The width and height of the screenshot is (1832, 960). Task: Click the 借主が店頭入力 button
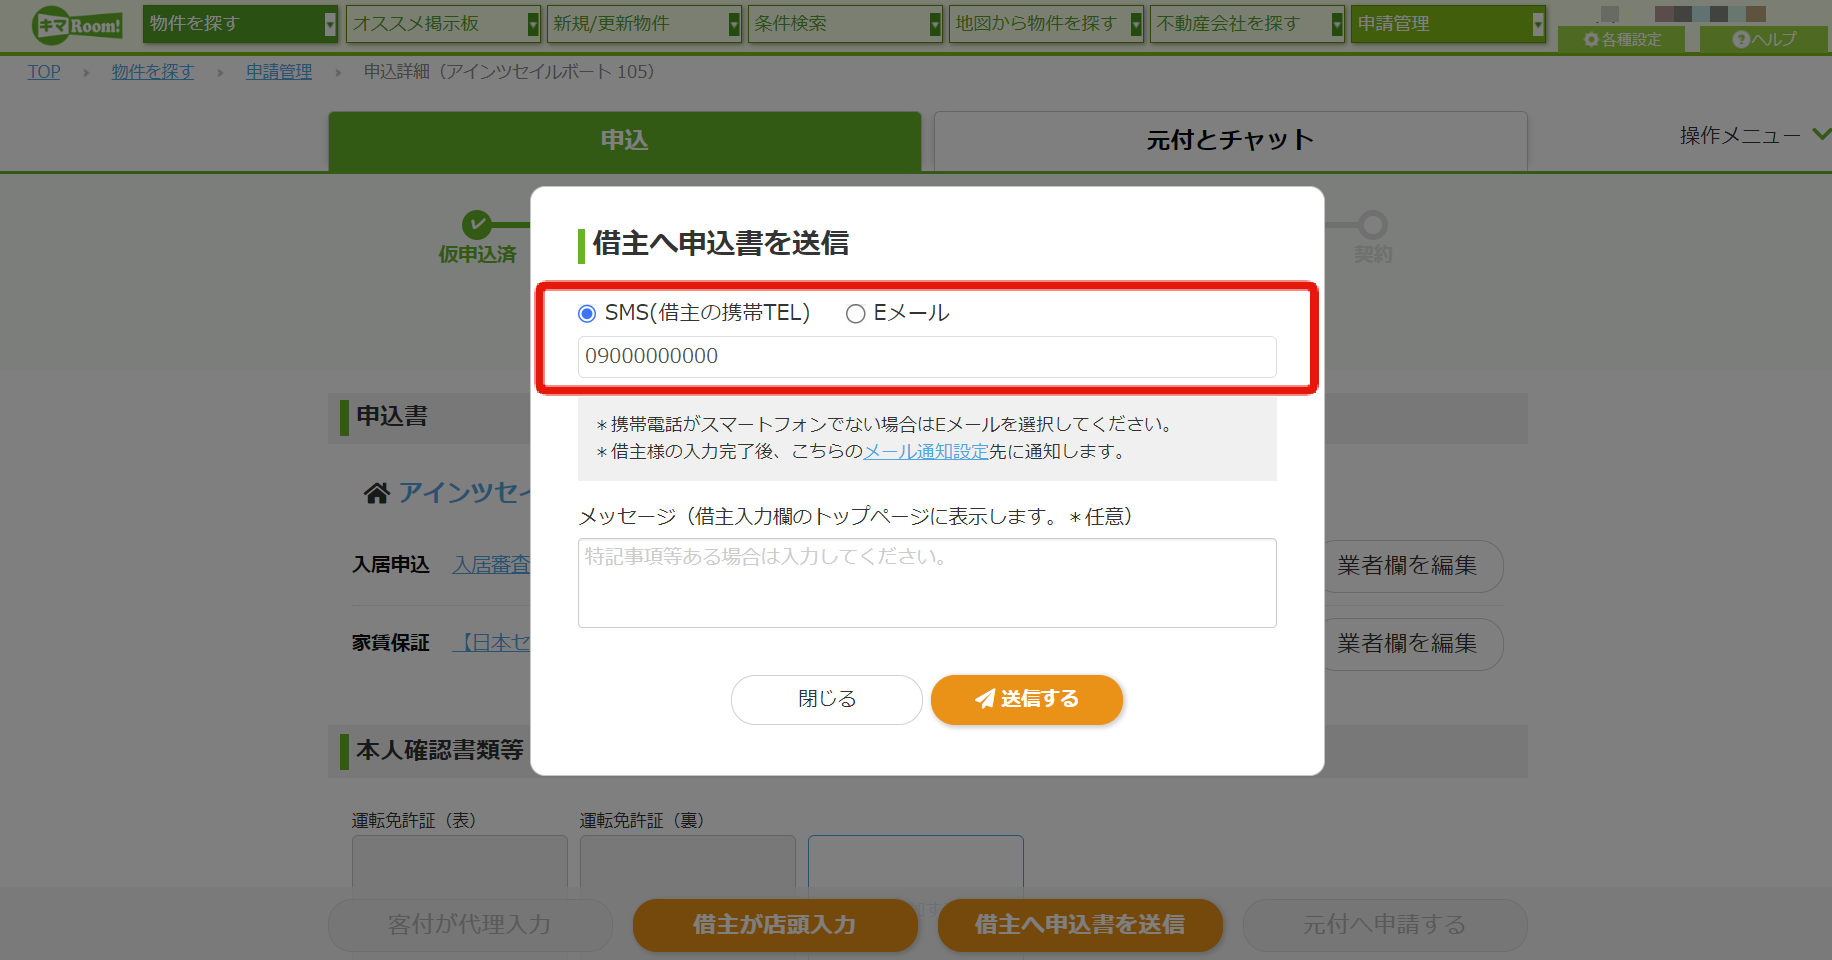(x=775, y=925)
